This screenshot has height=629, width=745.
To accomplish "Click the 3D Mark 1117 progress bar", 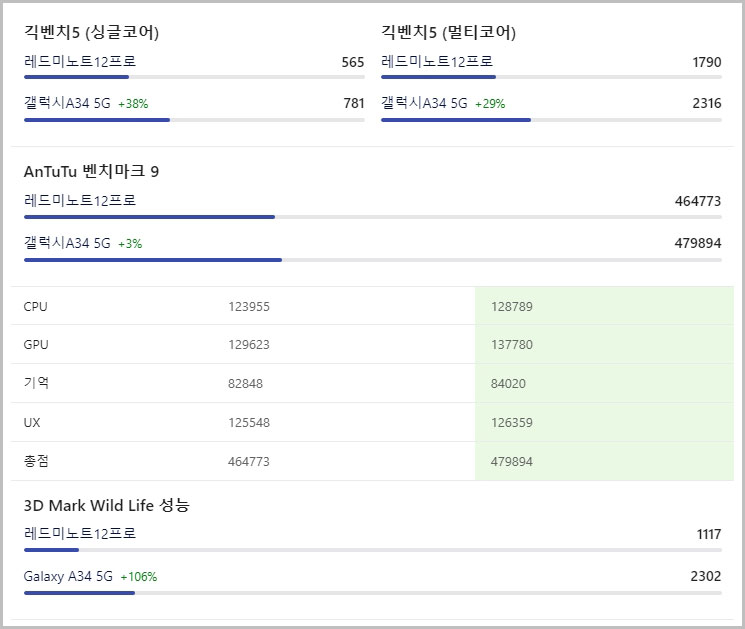I will [373, 550].
